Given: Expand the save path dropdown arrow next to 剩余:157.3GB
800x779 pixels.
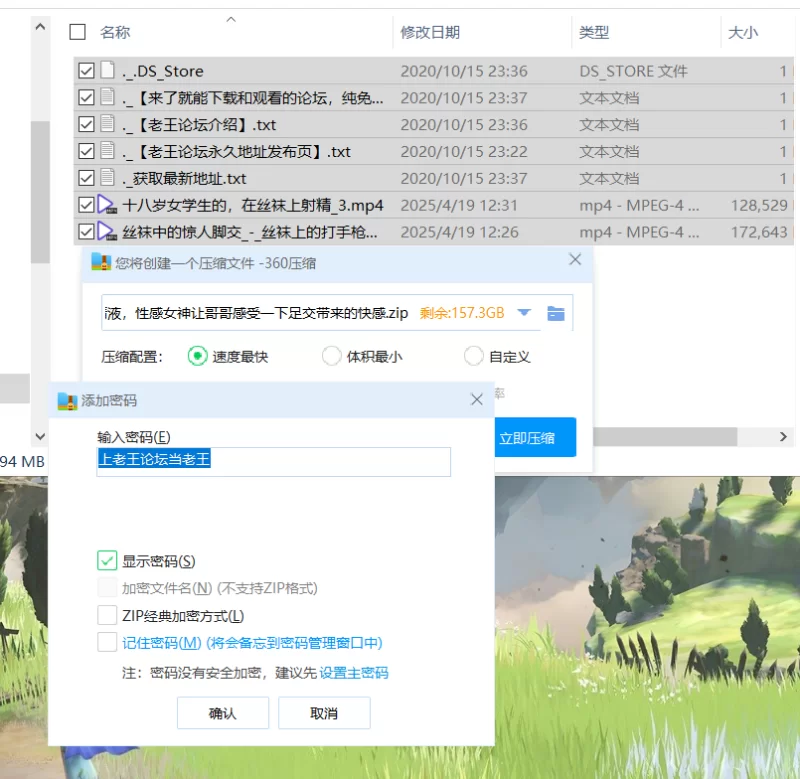Looking at the screenshot, I should click(x=524, y=313).
